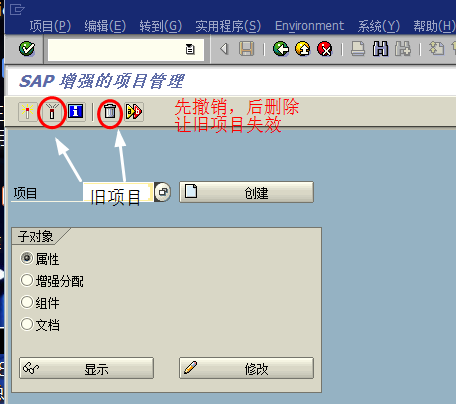Click the First Page icon
This screenshot has height=404, width=456.
pos(437,49)
